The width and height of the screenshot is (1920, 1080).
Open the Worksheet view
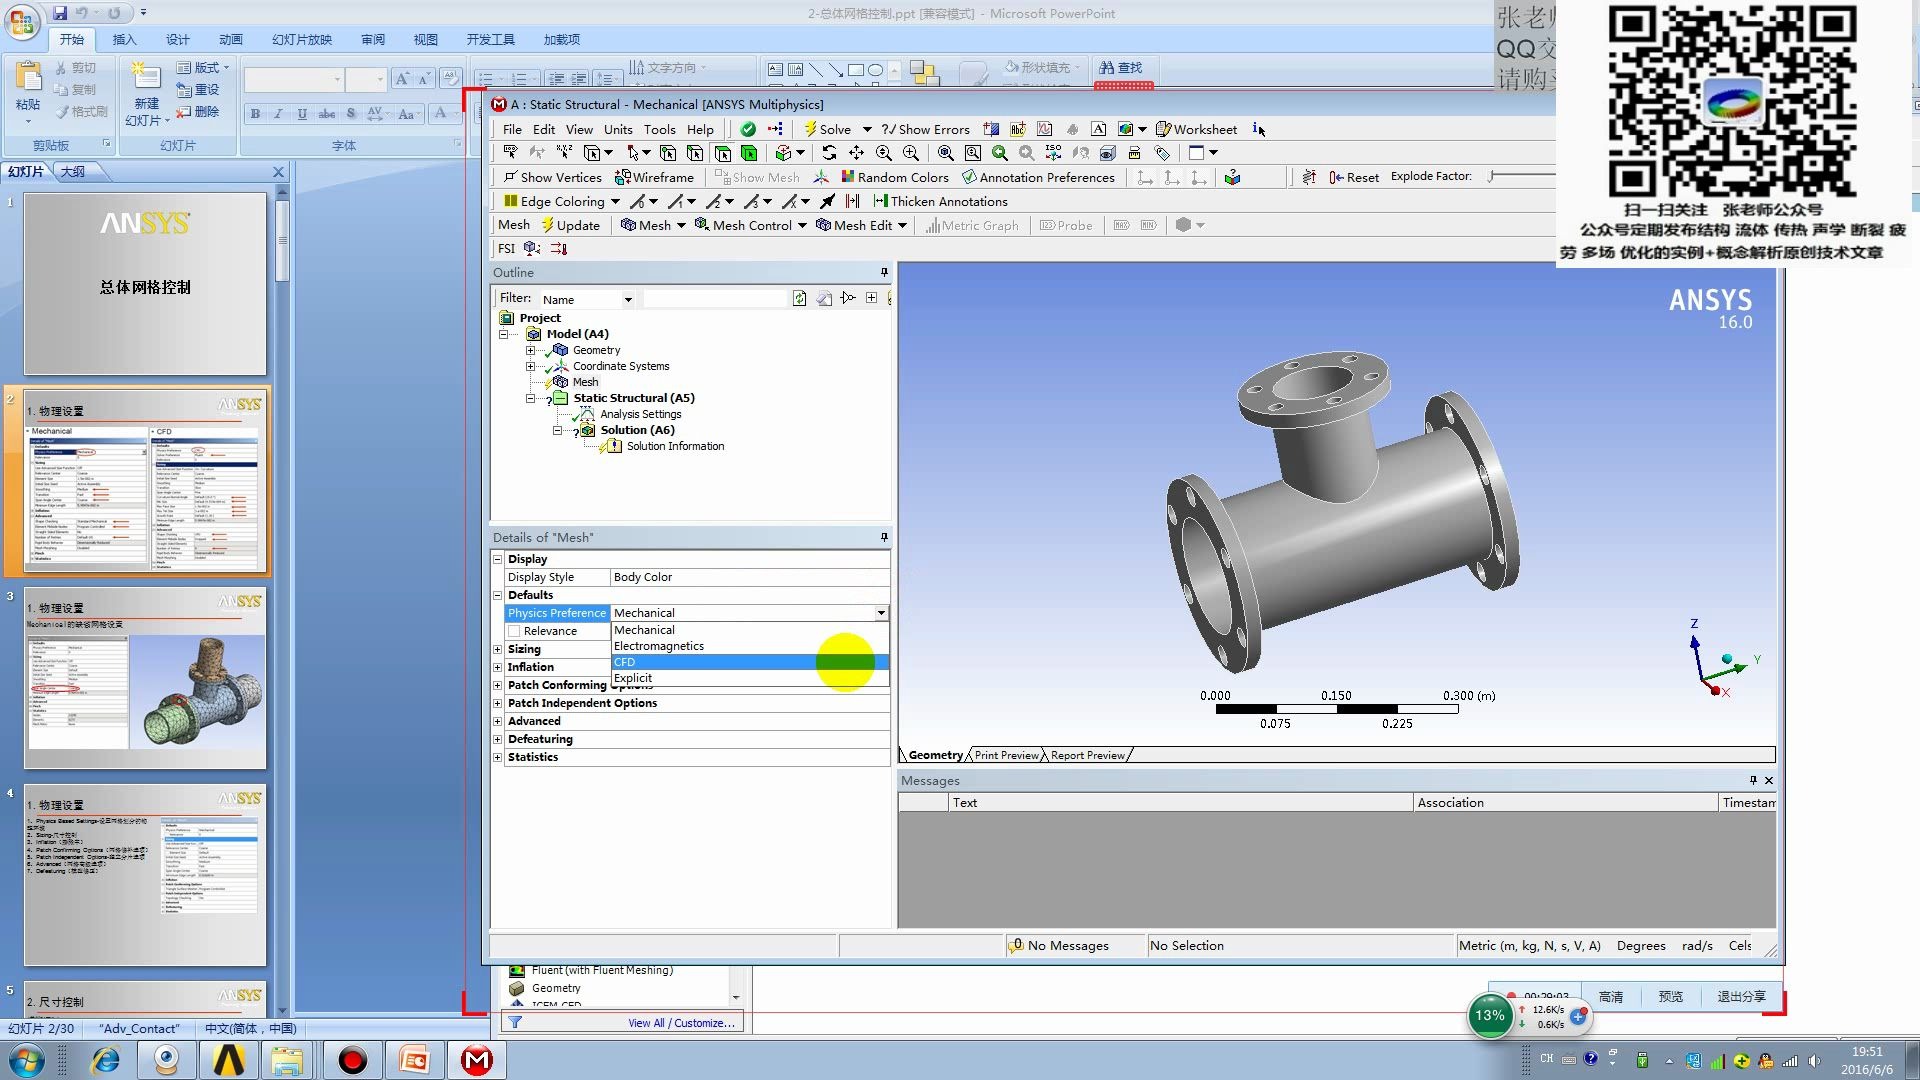click(1197, 129)
